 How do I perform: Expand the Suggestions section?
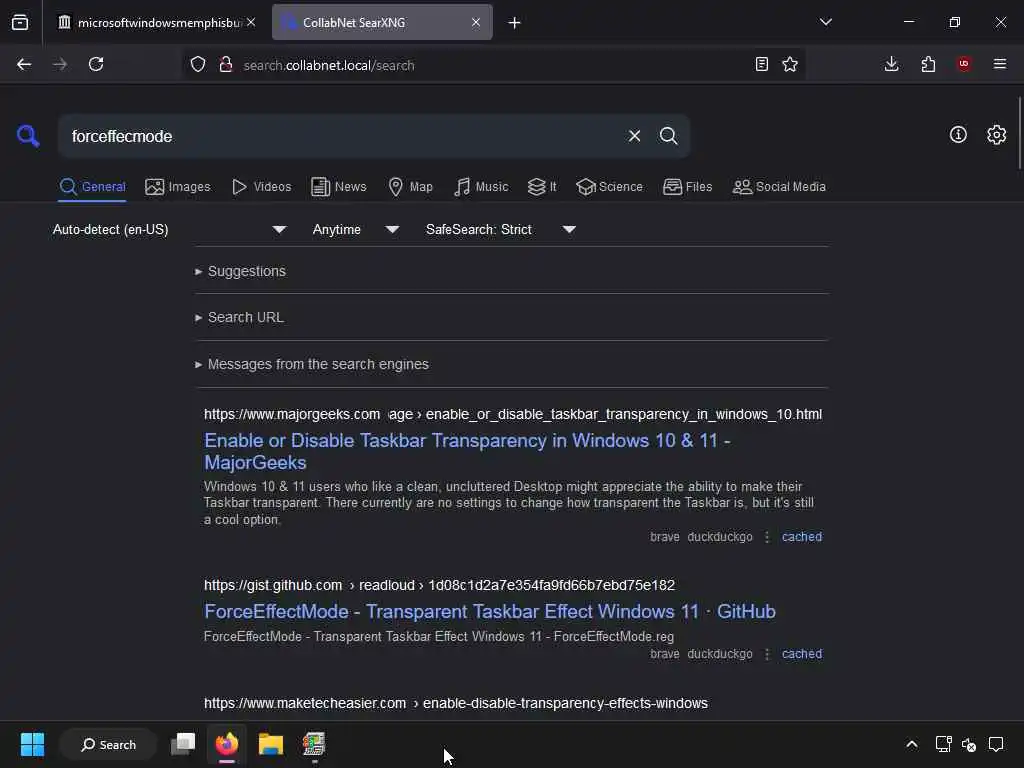click(240, 271)
